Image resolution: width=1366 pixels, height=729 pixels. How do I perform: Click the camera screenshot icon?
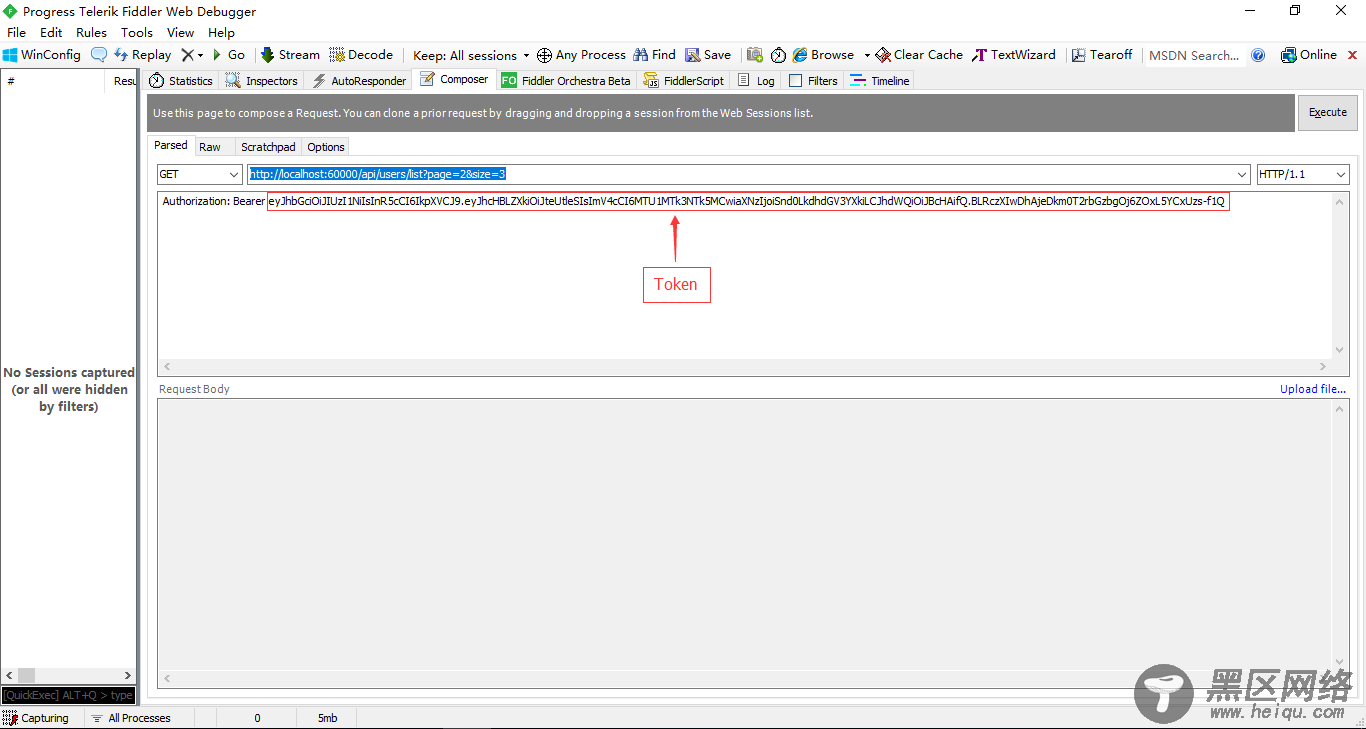tap(755, 55)
